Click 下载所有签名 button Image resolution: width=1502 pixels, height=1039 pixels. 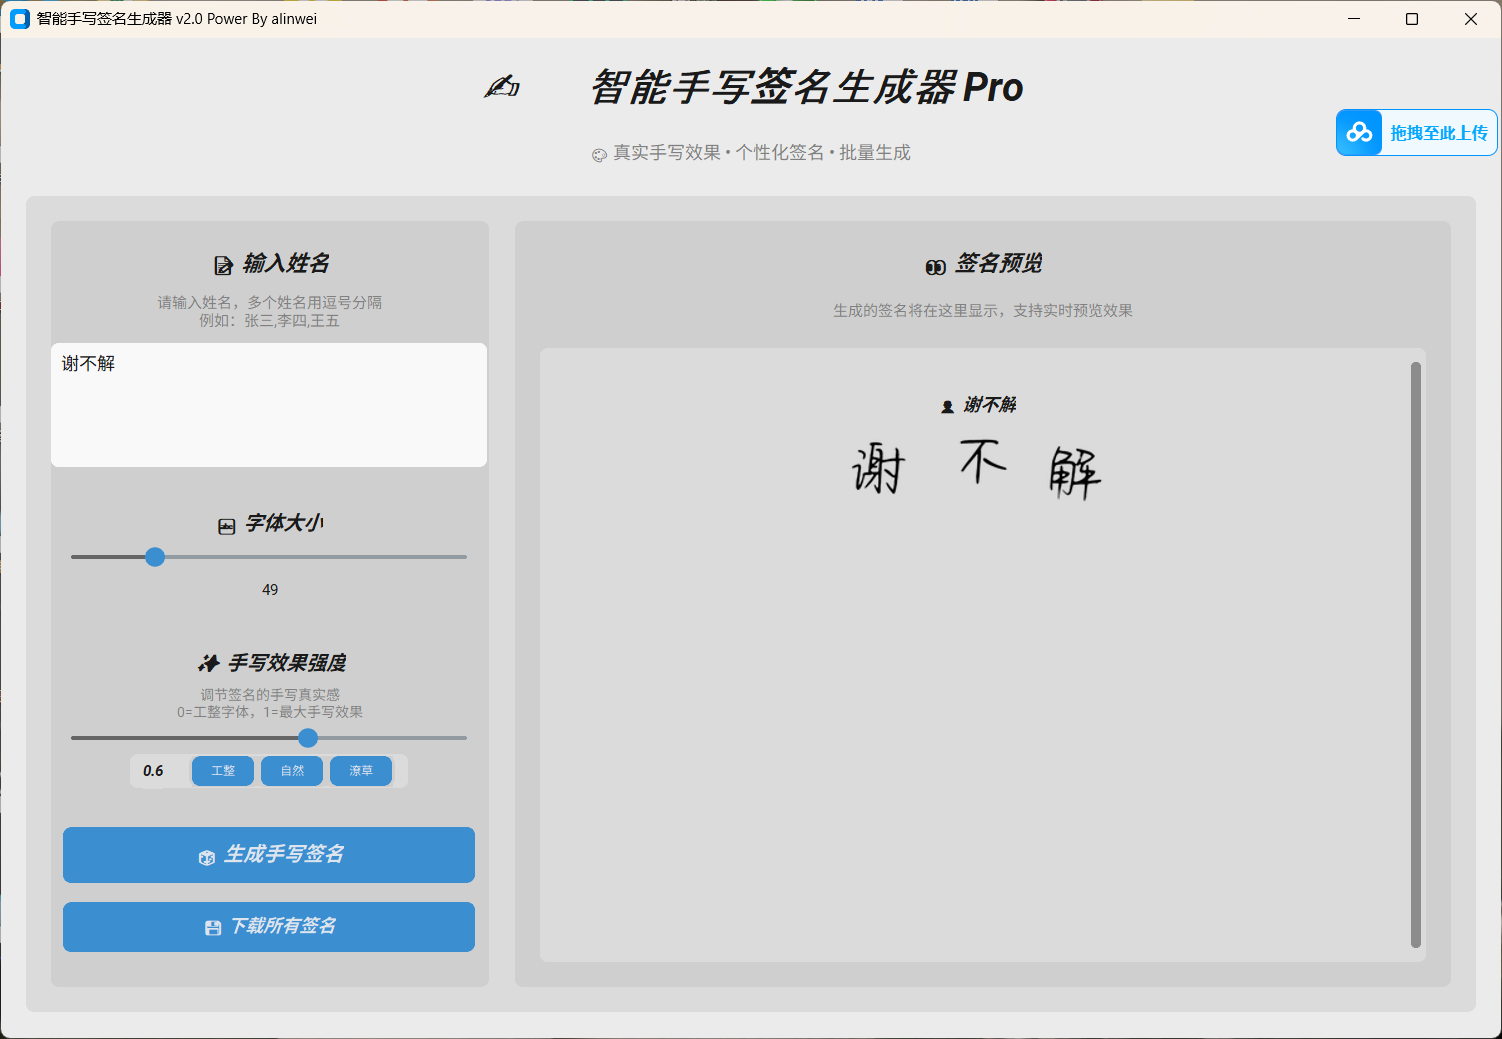(269, 927)
